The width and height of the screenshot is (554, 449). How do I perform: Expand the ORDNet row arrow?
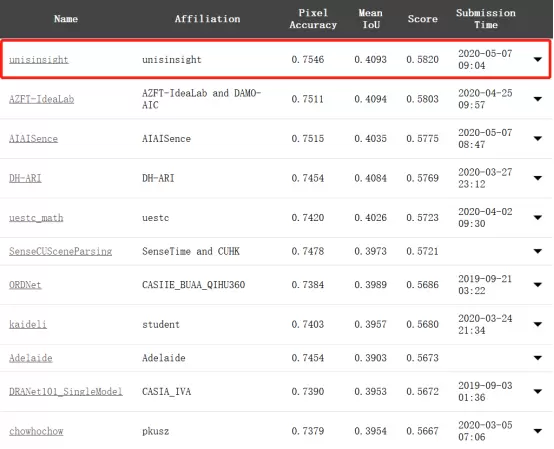[x=537, y=285]
